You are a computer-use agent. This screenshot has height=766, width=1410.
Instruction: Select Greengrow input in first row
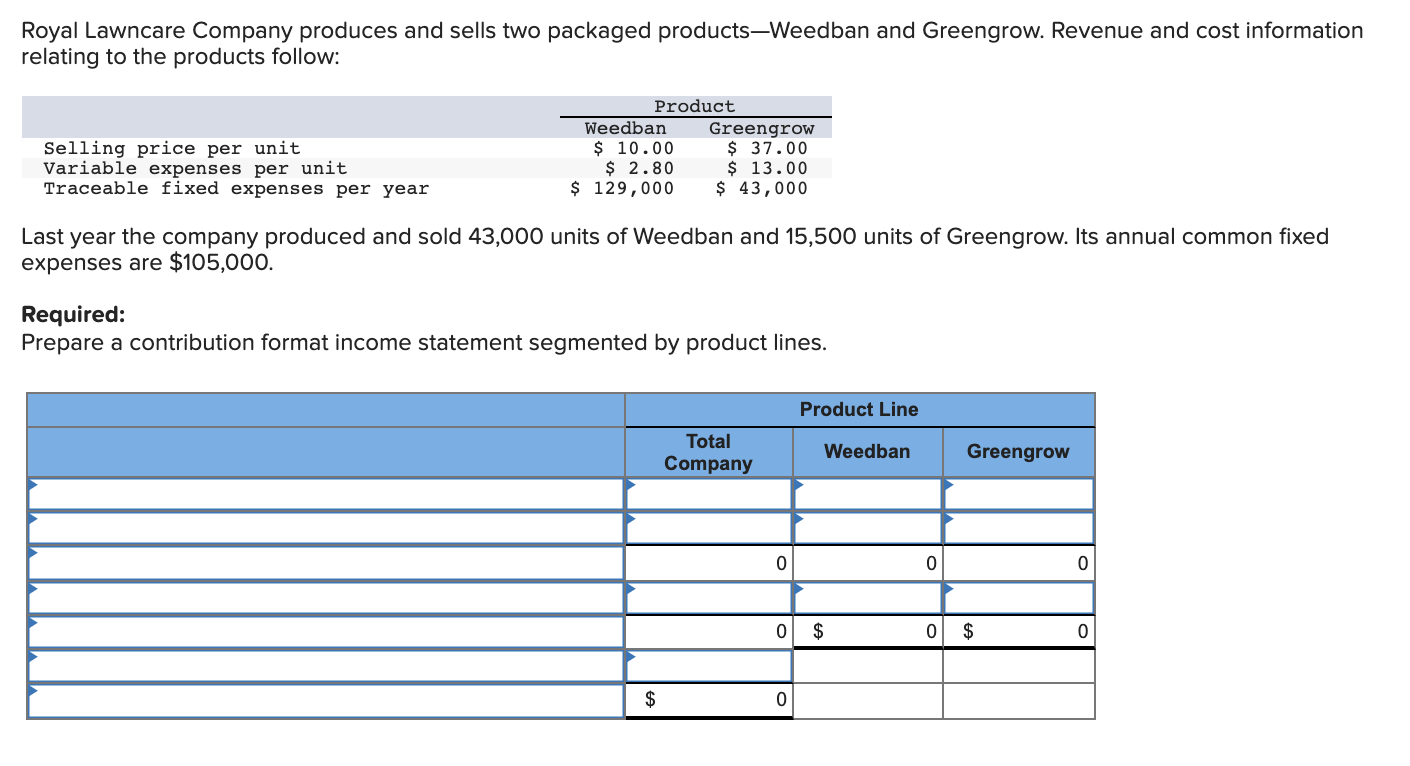click(1019, 494)
